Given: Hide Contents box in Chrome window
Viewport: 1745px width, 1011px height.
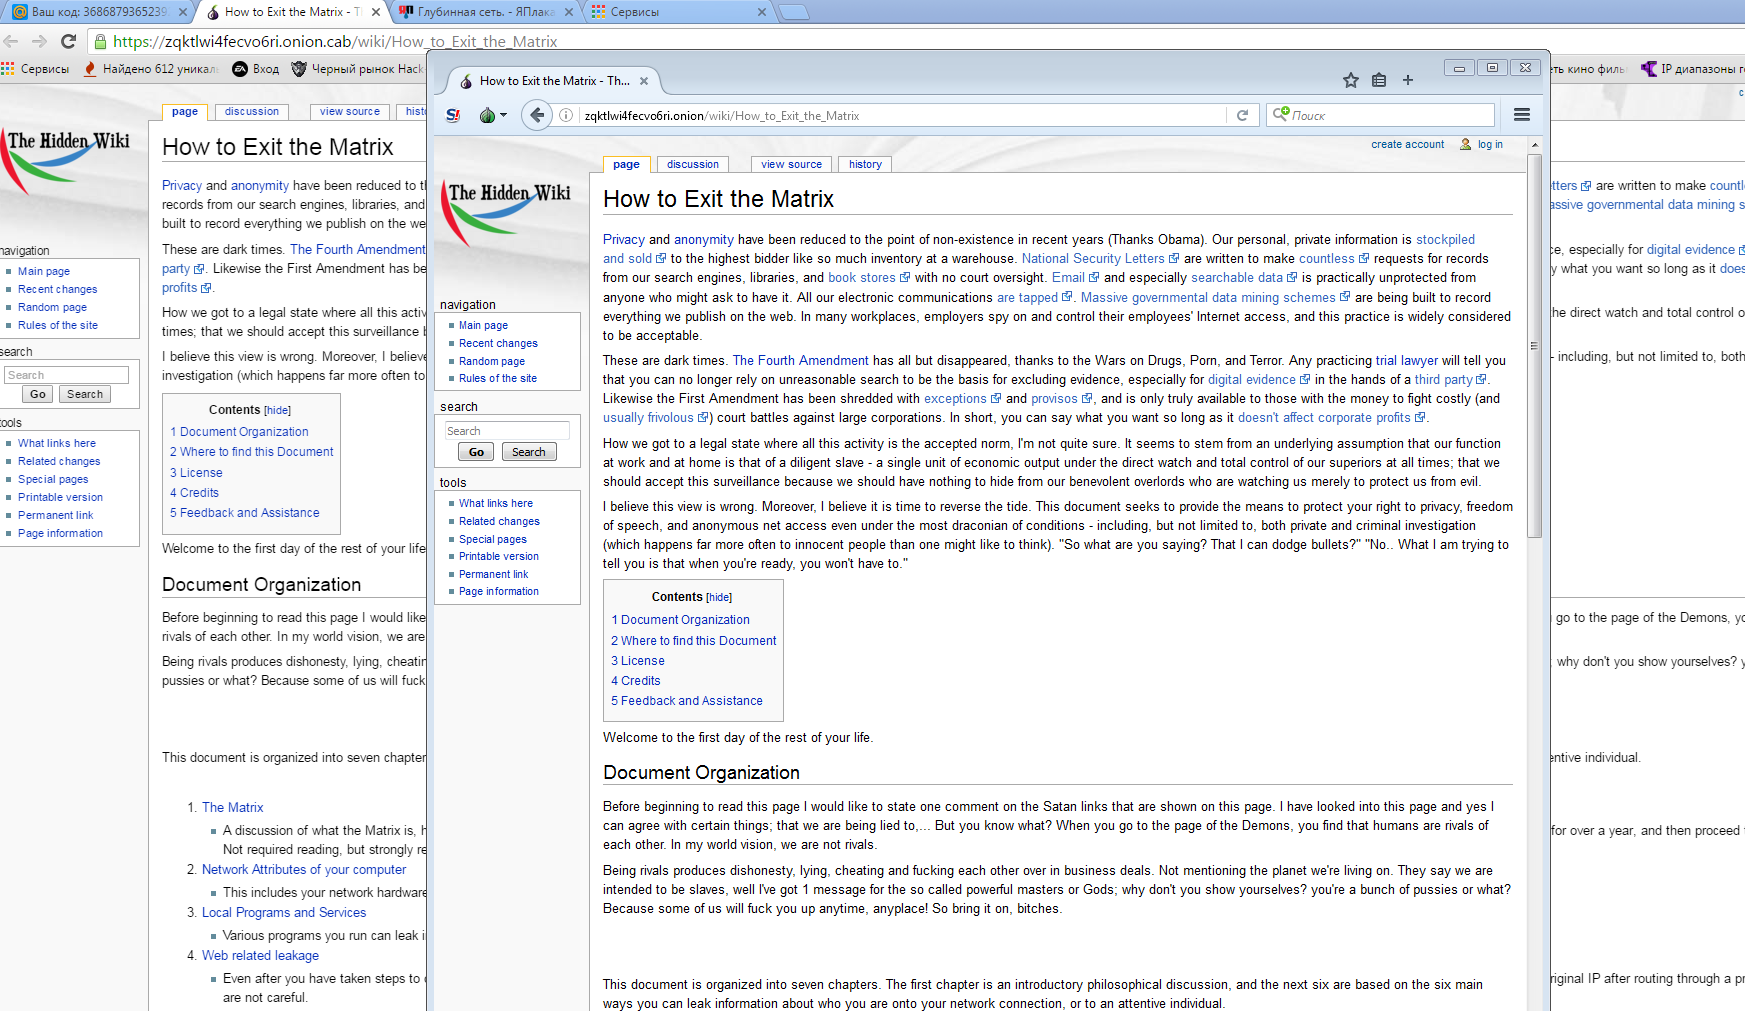Looking at the screenshot, I should click(278, 410).
